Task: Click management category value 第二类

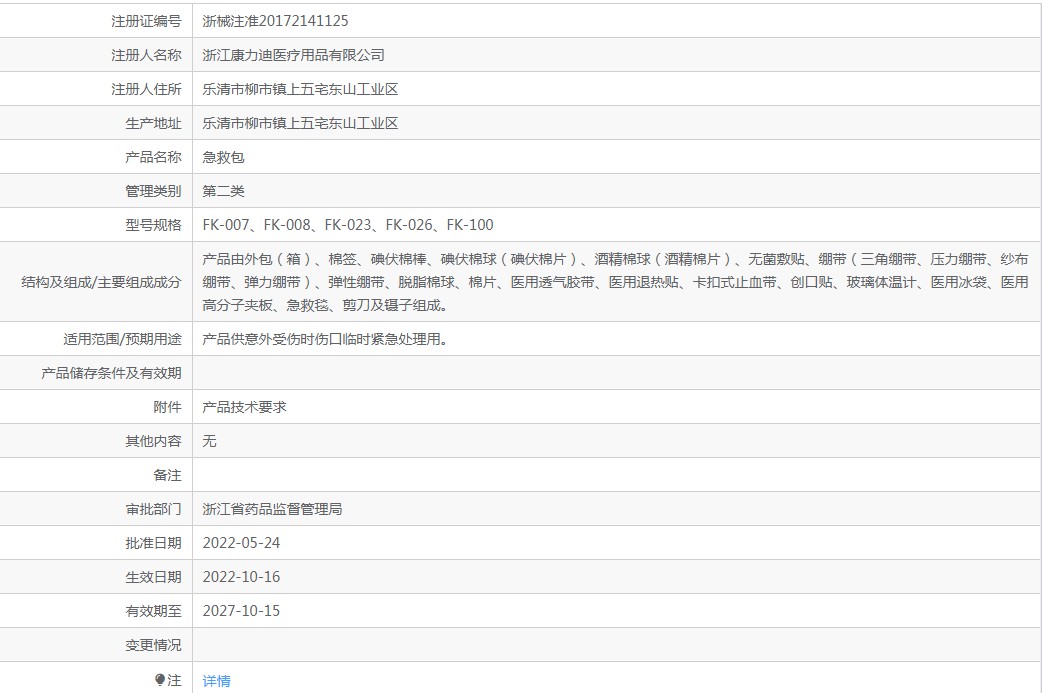Action: click(x=223, y=191)
